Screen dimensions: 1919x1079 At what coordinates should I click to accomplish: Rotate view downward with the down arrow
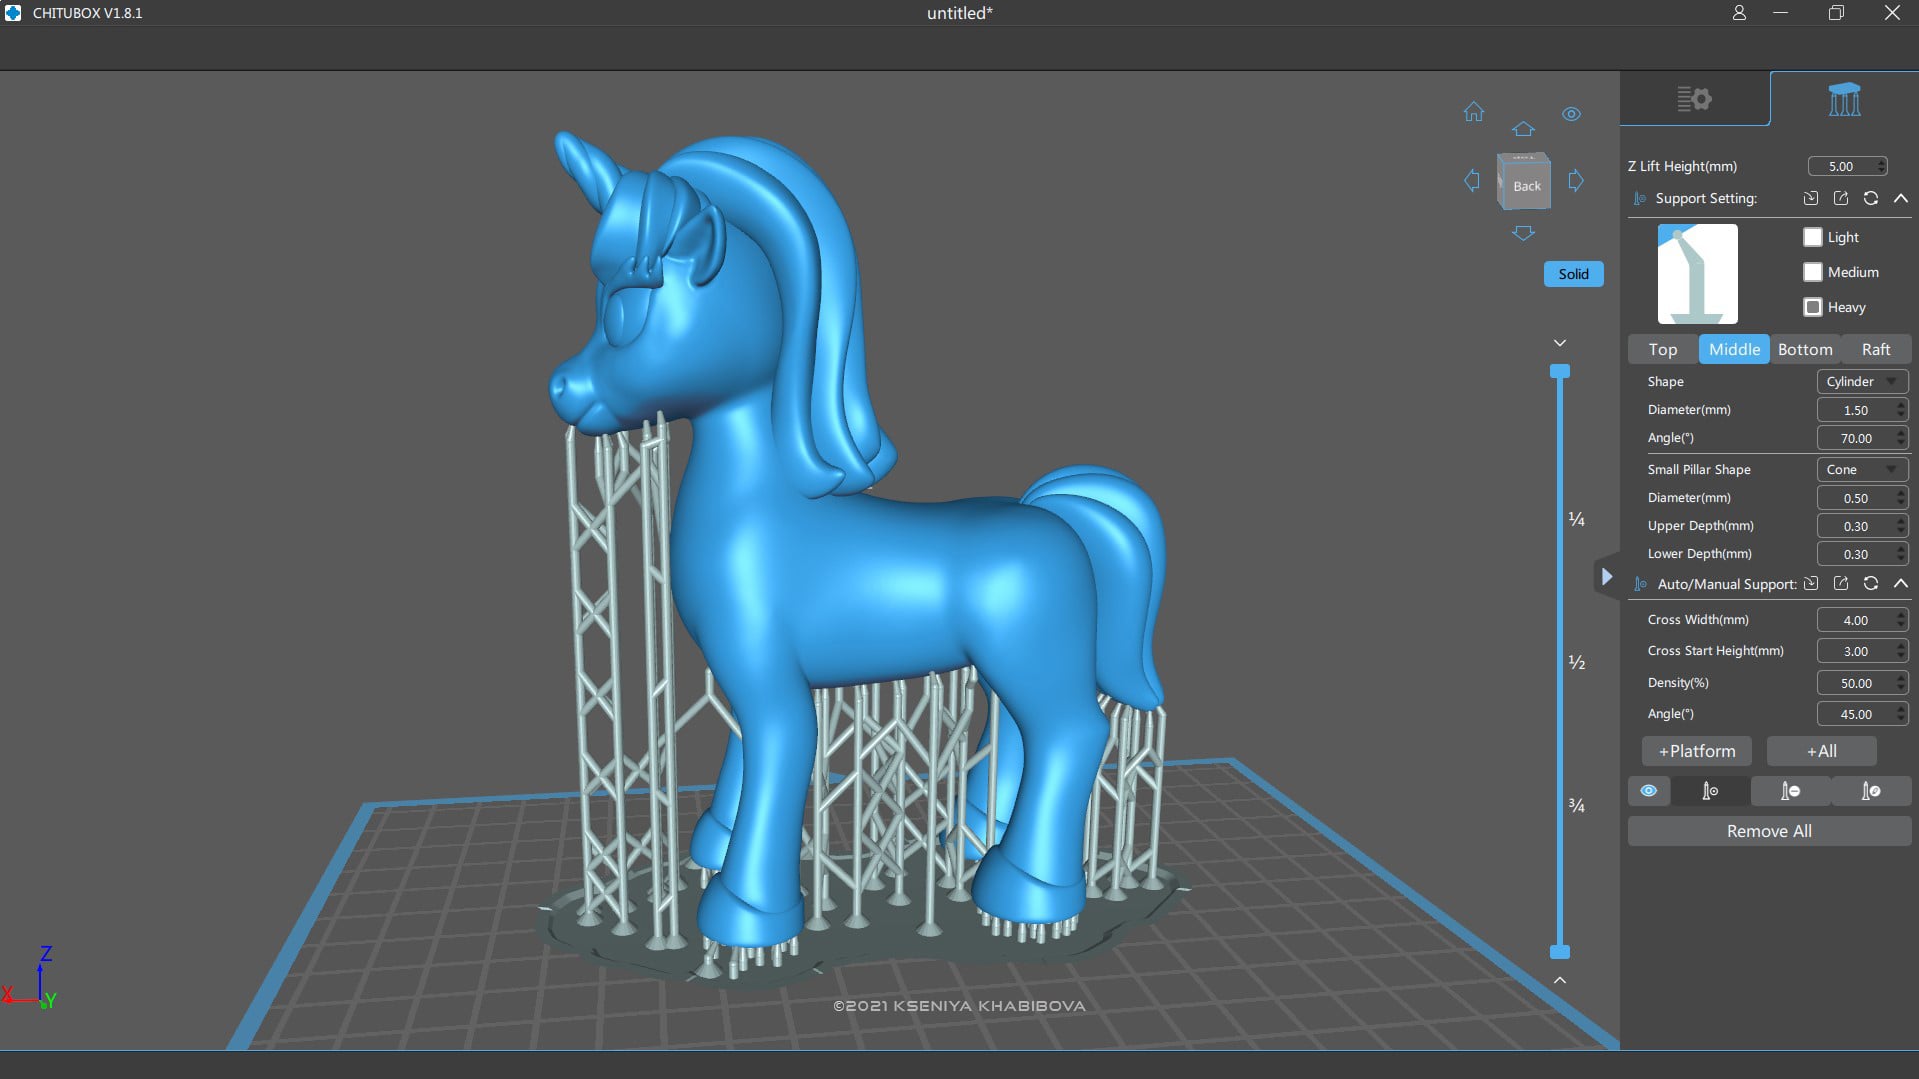coord(1523,233)
